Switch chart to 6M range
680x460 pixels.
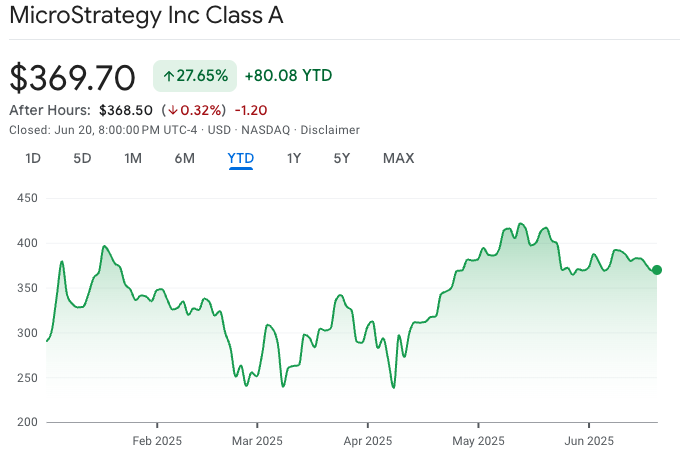click(x=184, y=158)
